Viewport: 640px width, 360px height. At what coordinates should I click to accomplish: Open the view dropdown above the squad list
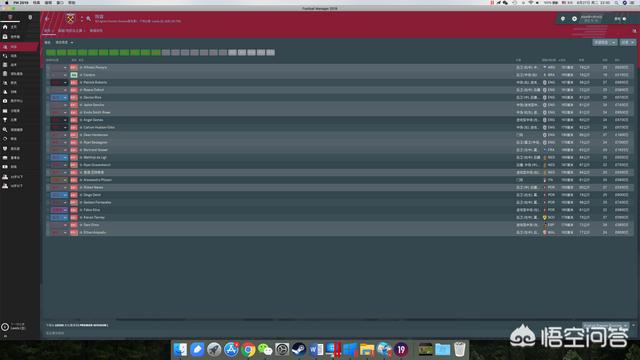(x=64, y=42)
